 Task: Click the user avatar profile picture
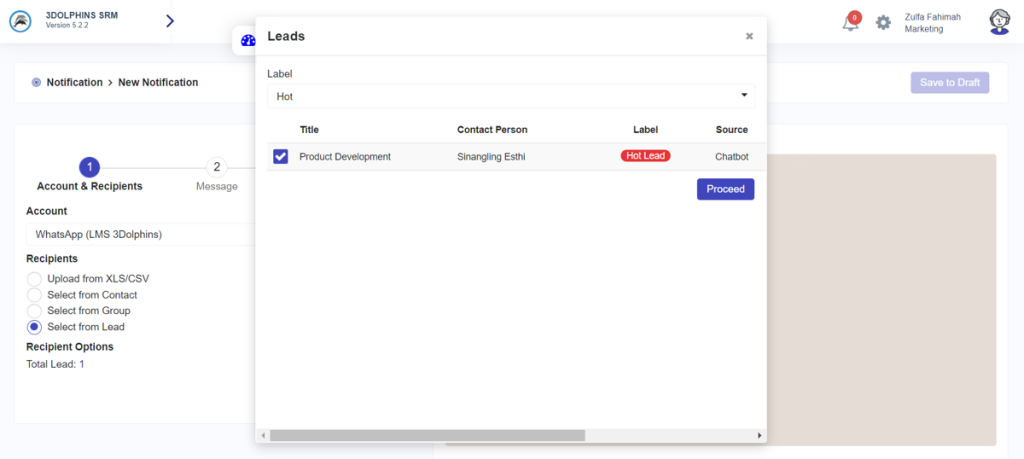click(x=998, y=22)
